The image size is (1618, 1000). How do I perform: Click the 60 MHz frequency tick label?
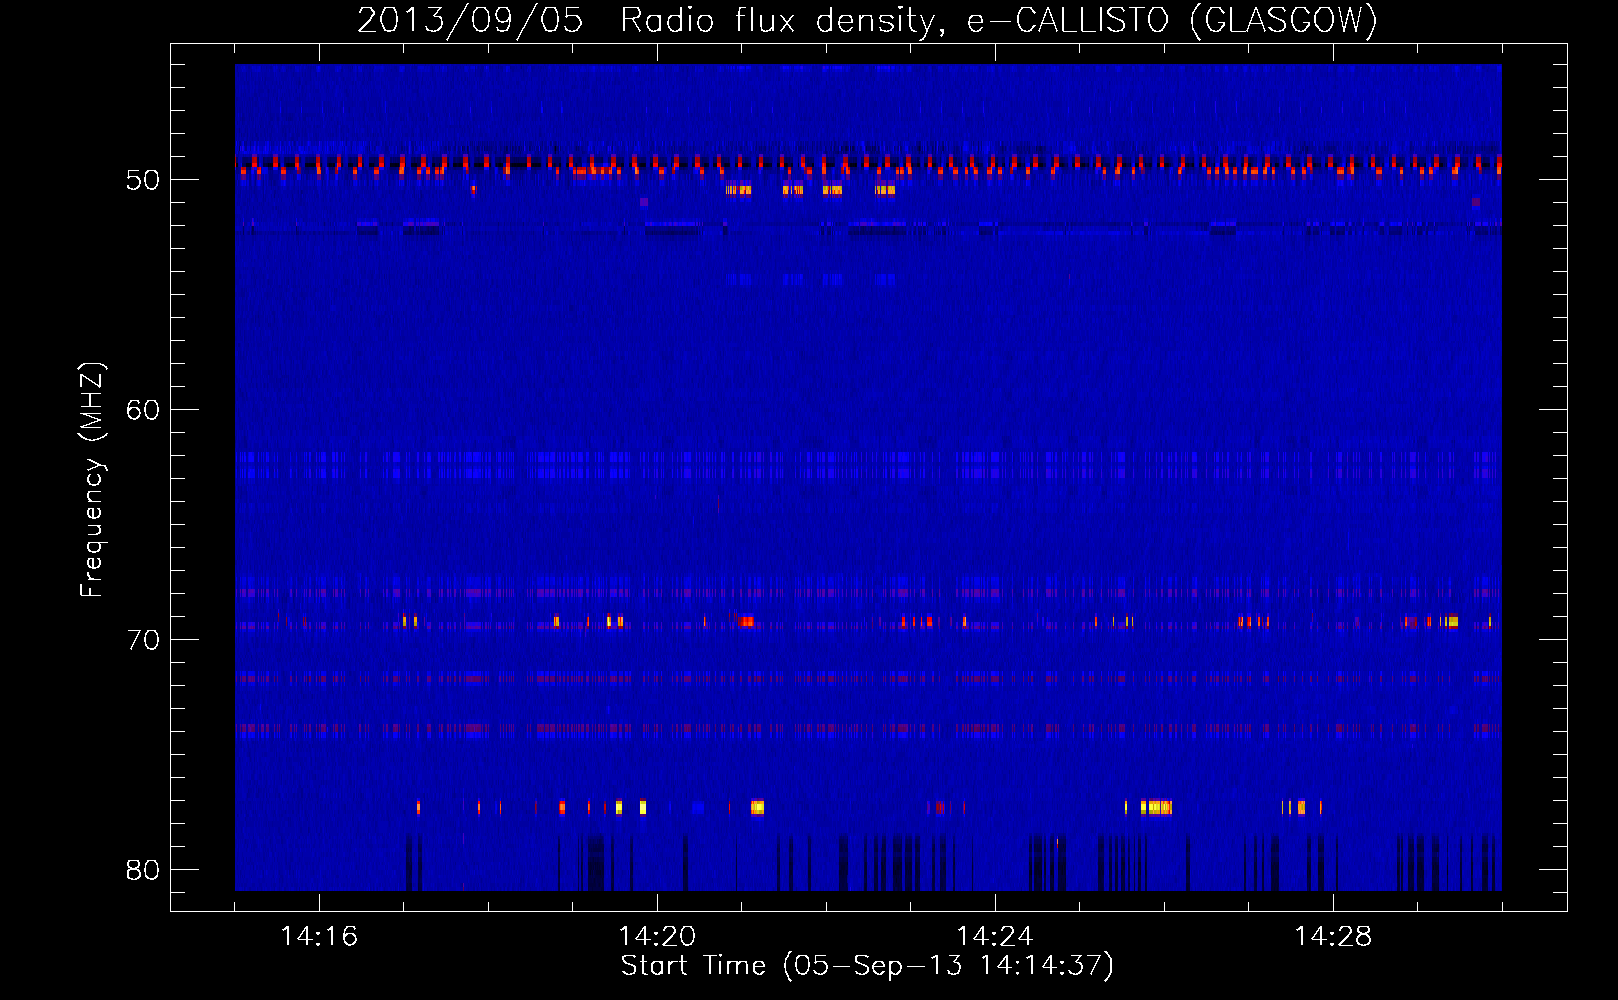click(x=143, y=410)
